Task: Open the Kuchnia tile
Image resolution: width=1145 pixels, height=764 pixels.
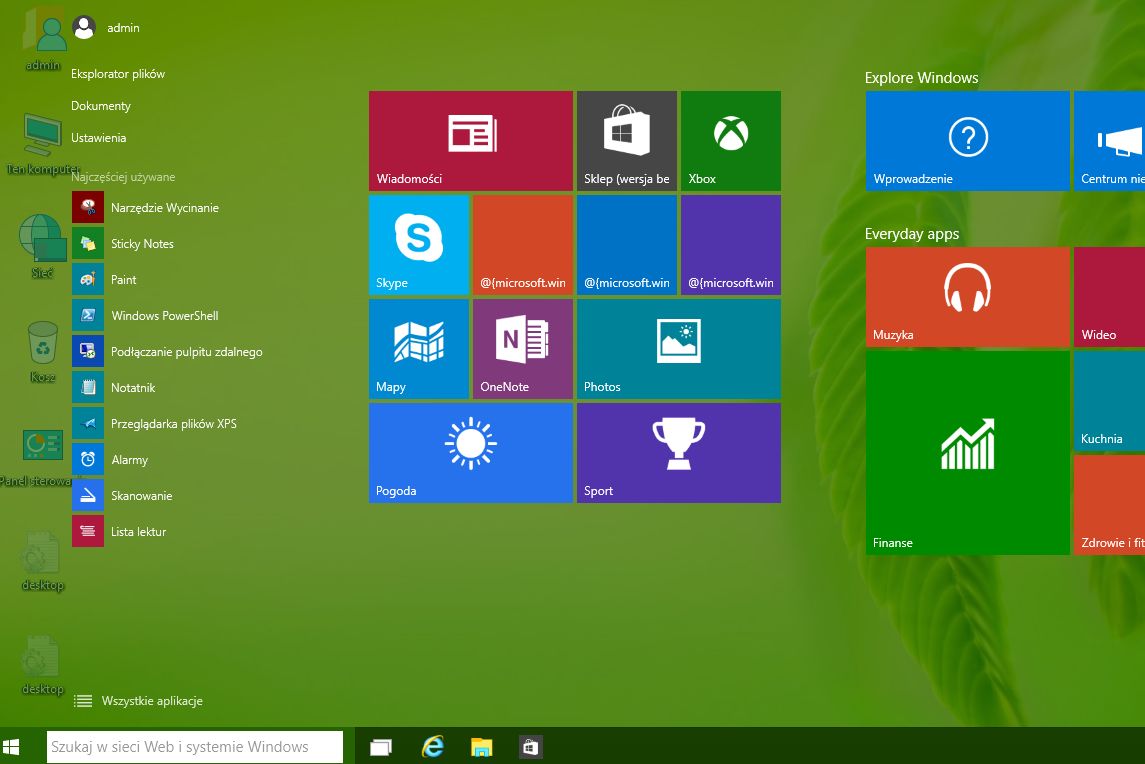Action: tap(1109, 401)
